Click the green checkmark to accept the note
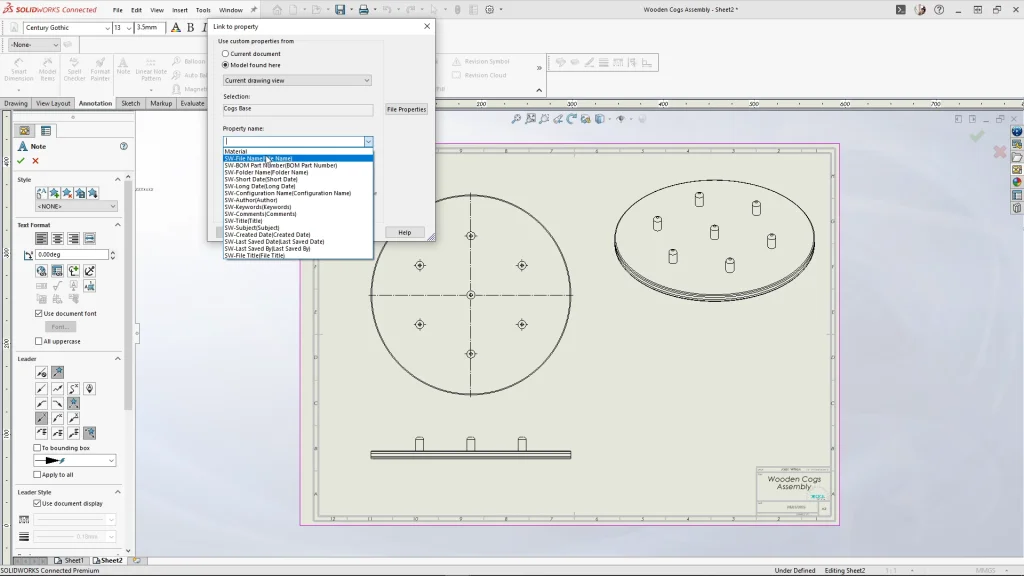 coord(21,161)
